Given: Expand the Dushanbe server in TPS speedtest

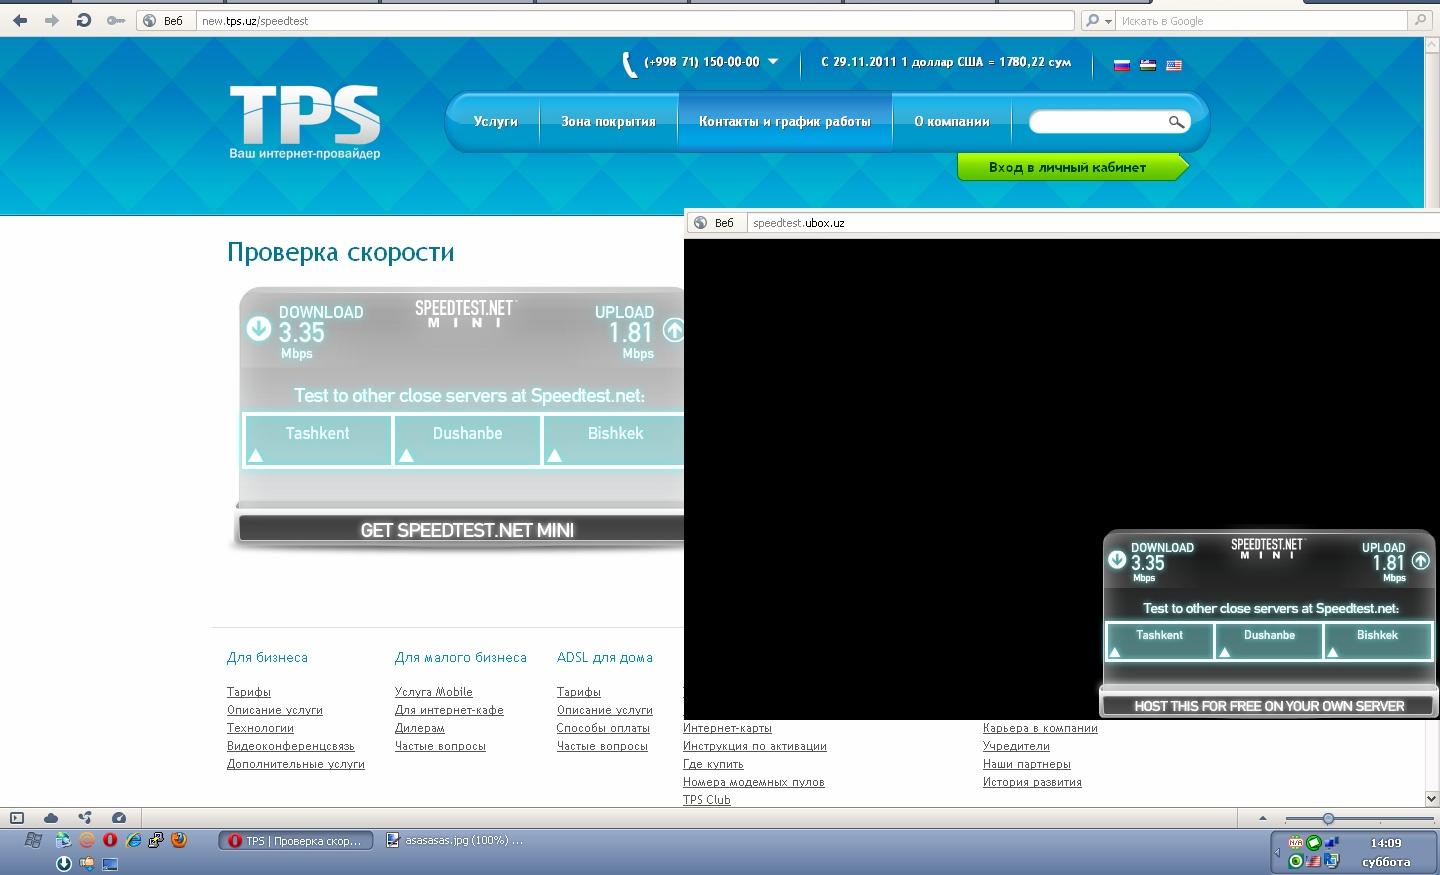Looking at the screenshot, I should point(467,440).
